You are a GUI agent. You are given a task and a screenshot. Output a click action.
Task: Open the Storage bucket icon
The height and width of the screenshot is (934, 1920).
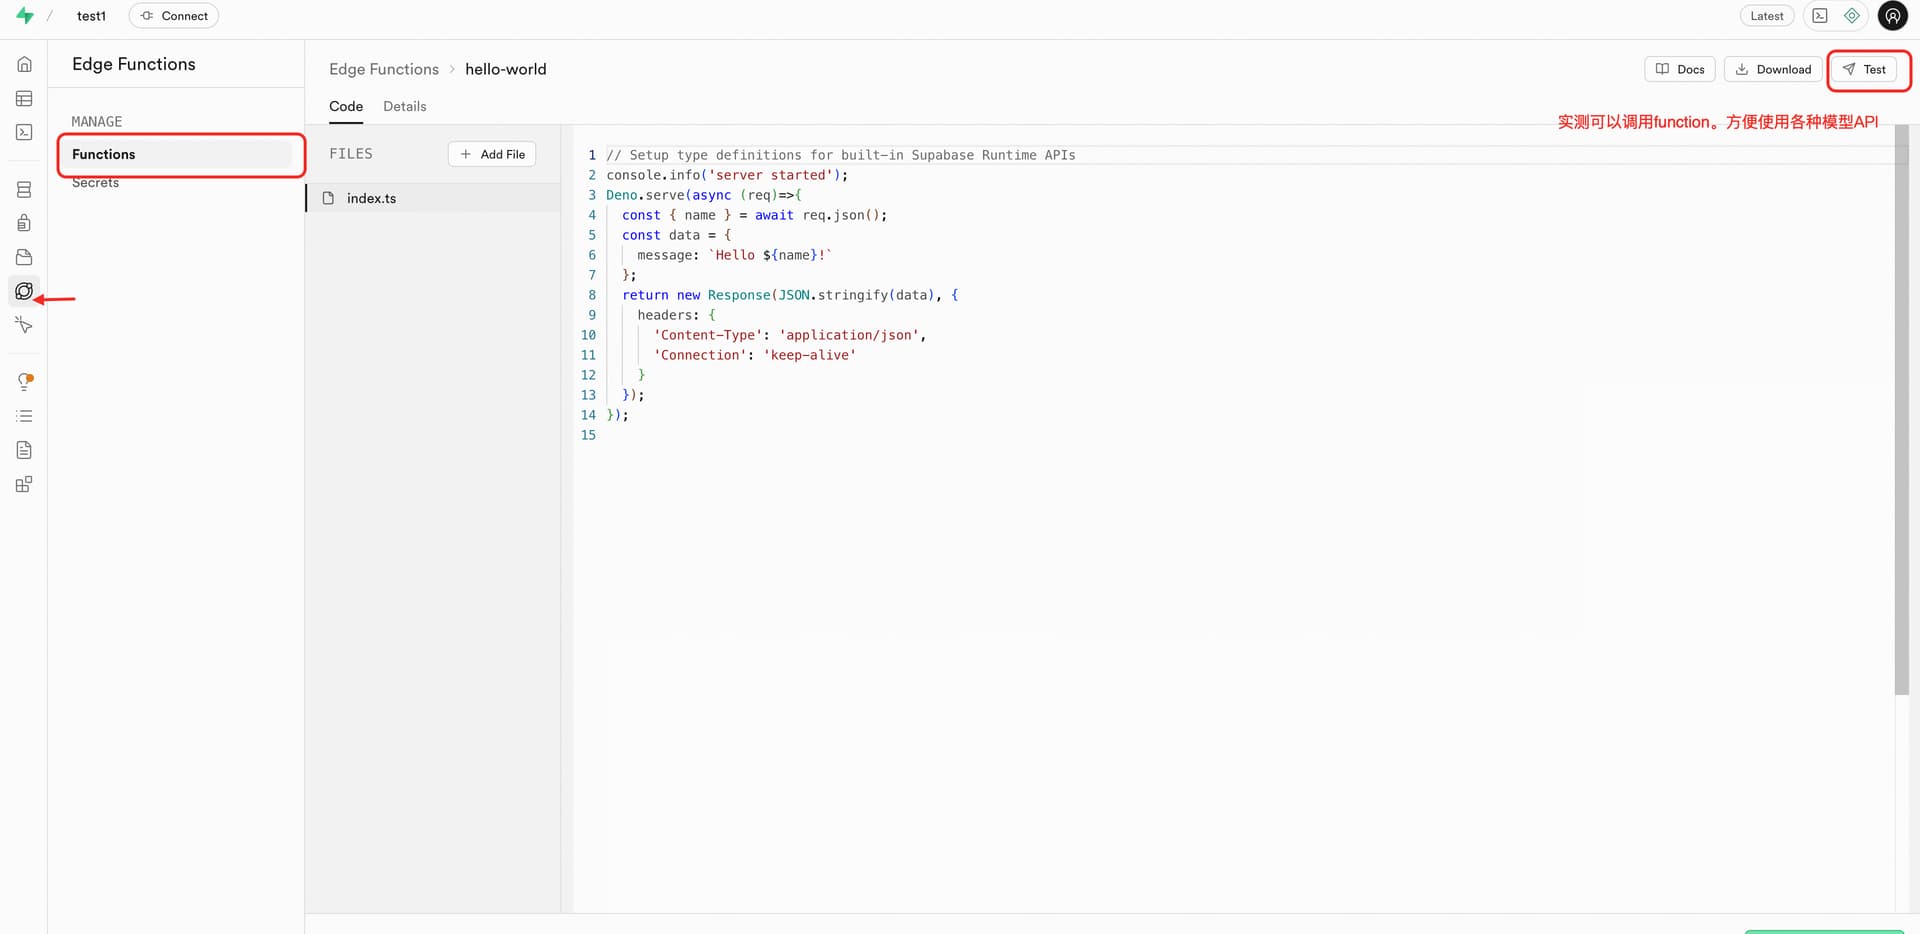[24, 257]
